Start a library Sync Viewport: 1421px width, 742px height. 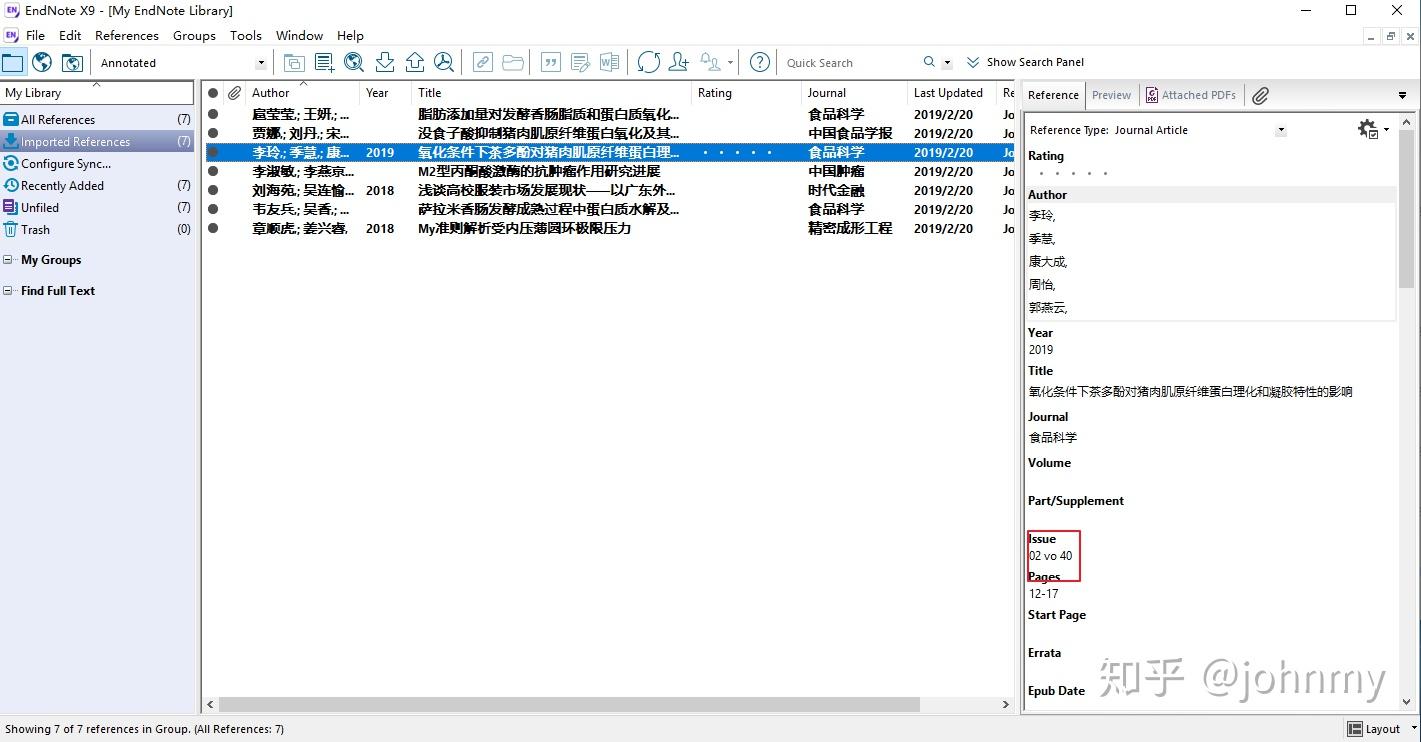pos(649,62)
